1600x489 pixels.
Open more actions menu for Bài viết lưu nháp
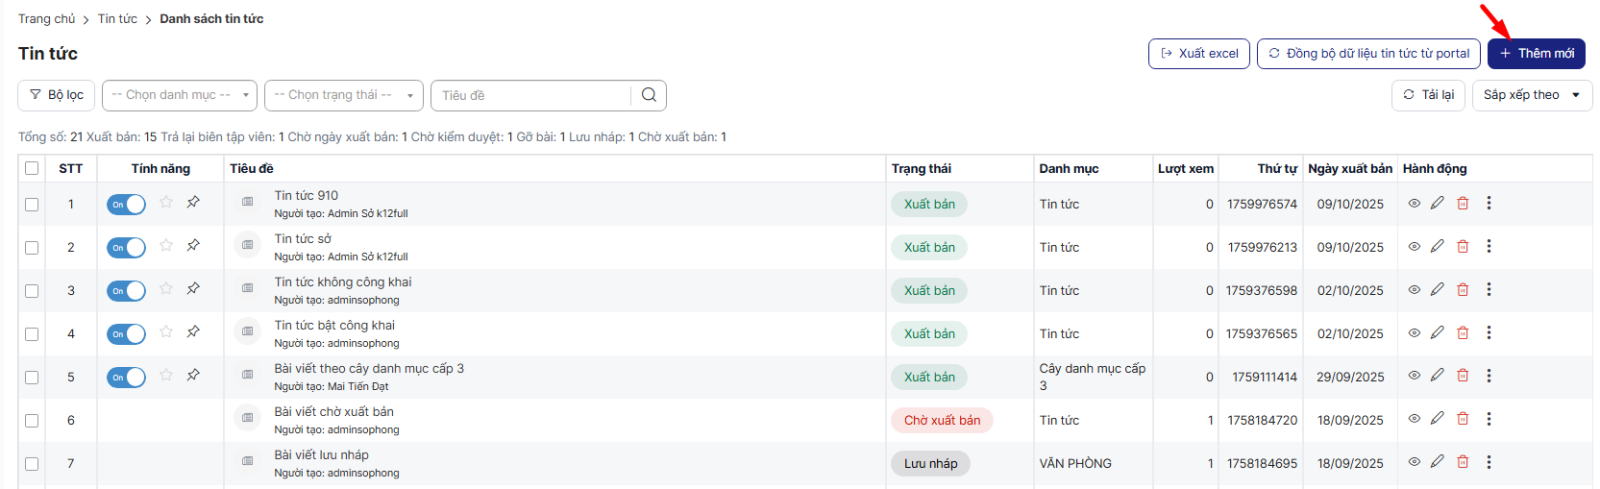coord(1488,462)
